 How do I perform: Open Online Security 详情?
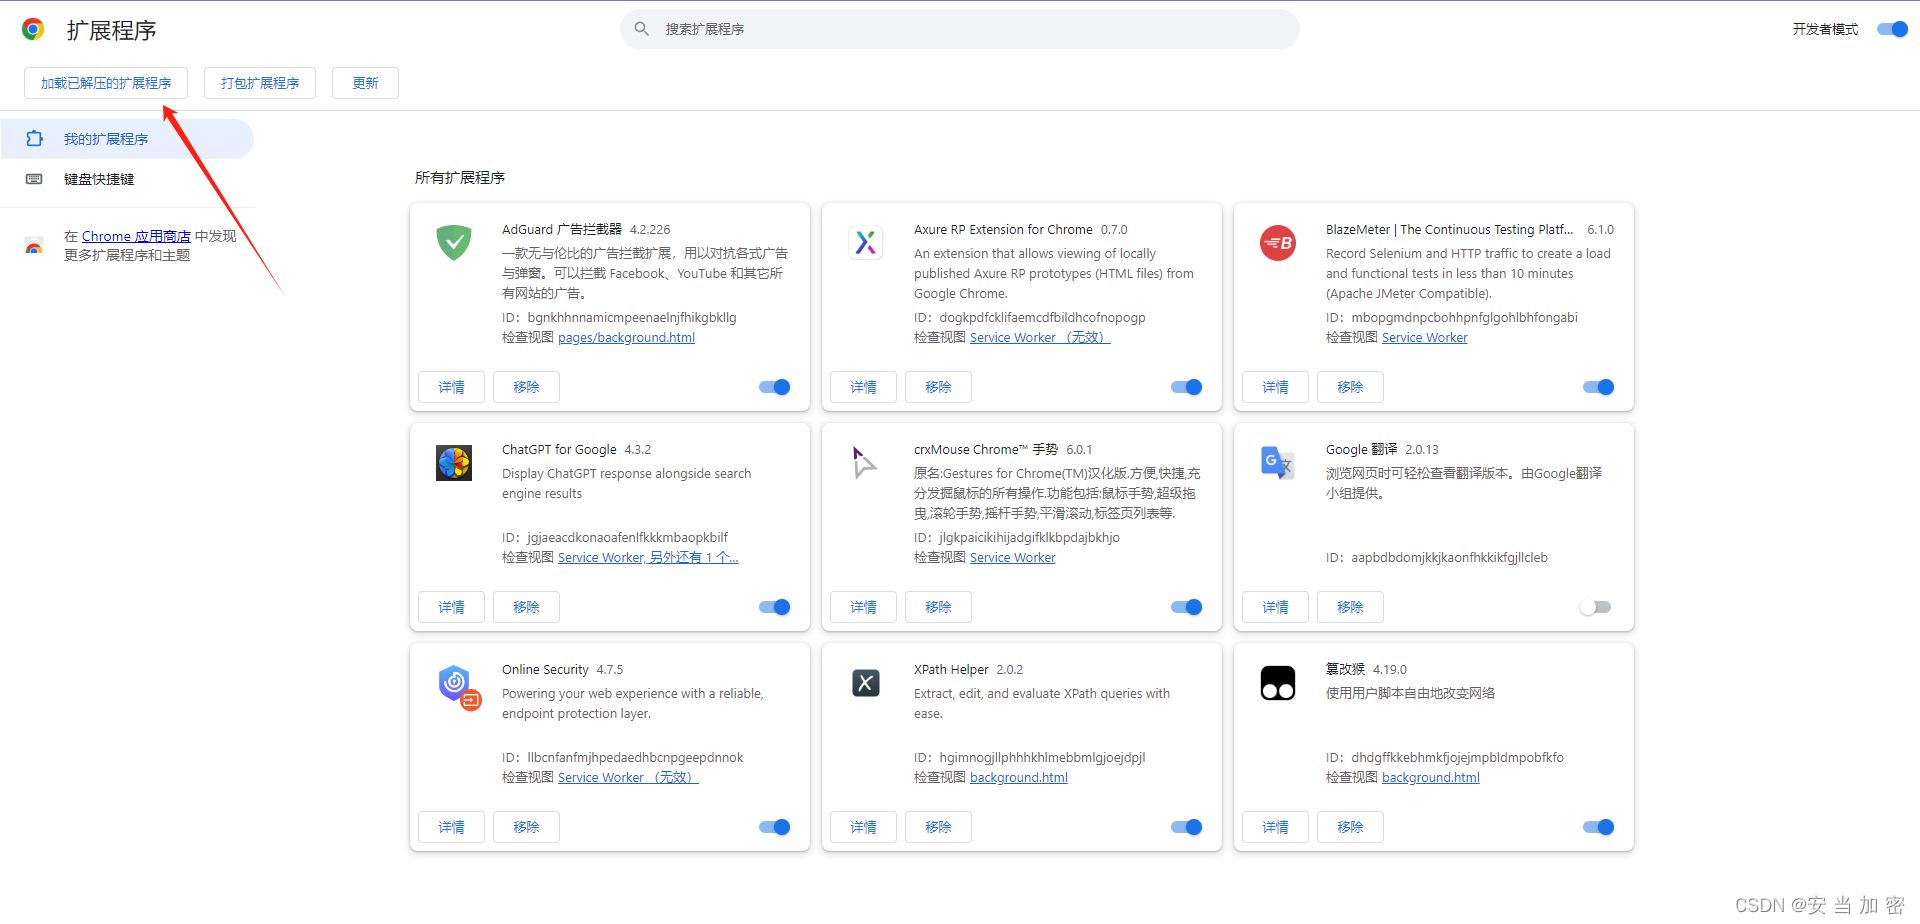point(451,827)
